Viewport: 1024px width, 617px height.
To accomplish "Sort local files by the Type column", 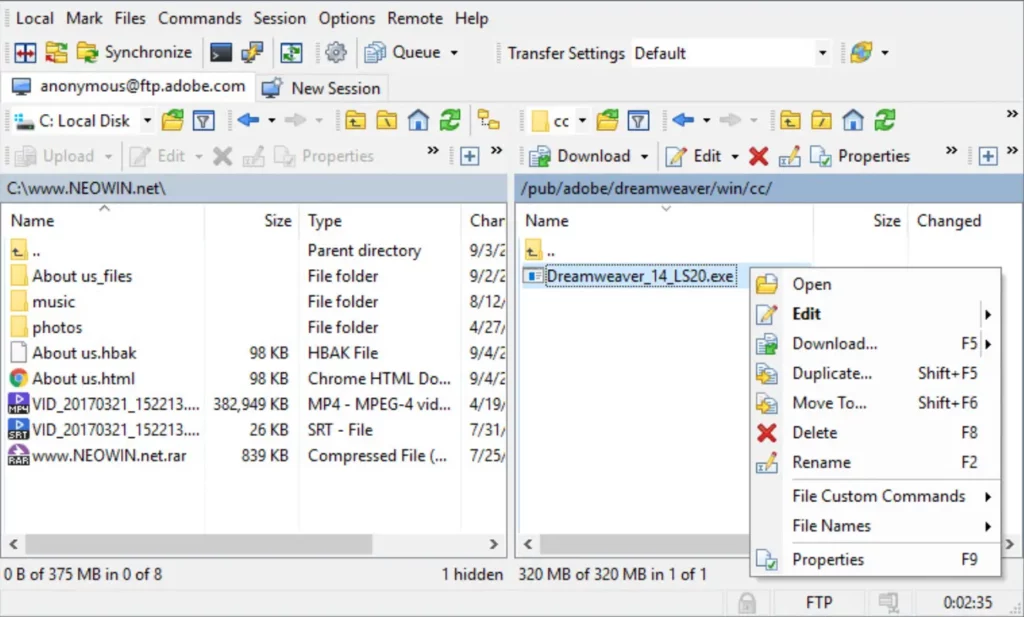I will click(x=379, y=221).
